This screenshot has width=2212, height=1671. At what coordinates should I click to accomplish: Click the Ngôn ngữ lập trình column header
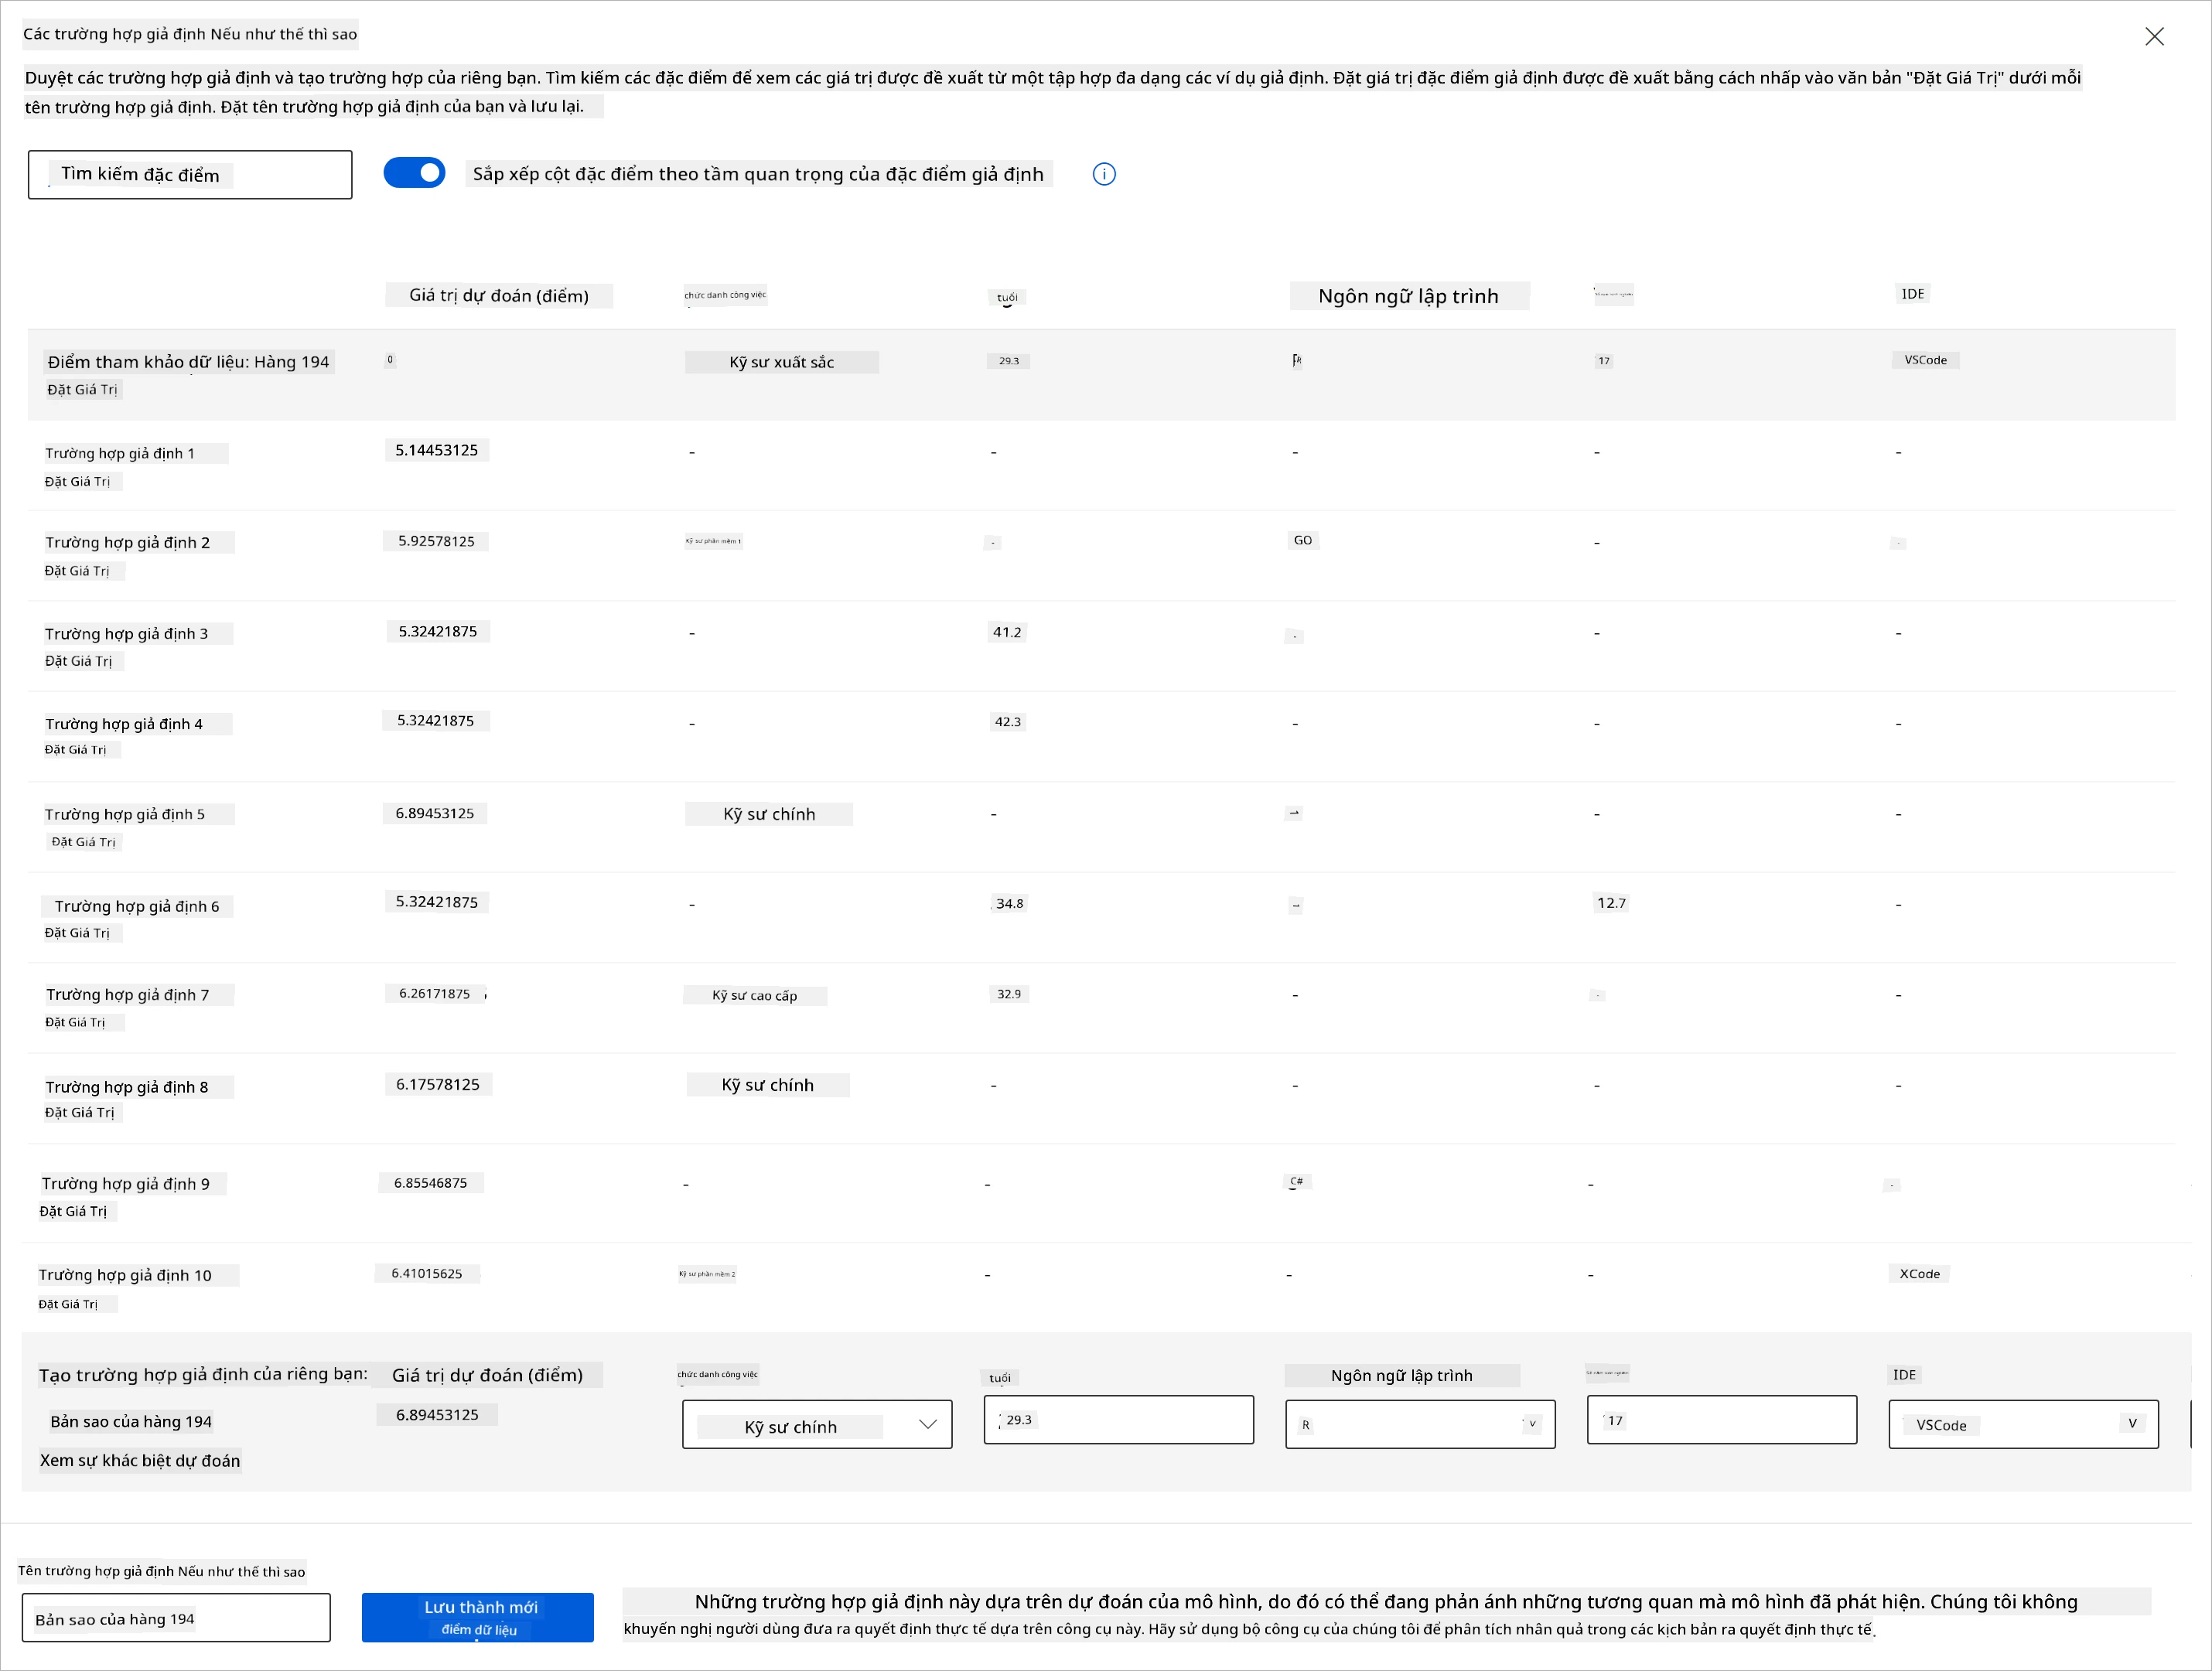pyautogui.click(x=1409, y=296)
